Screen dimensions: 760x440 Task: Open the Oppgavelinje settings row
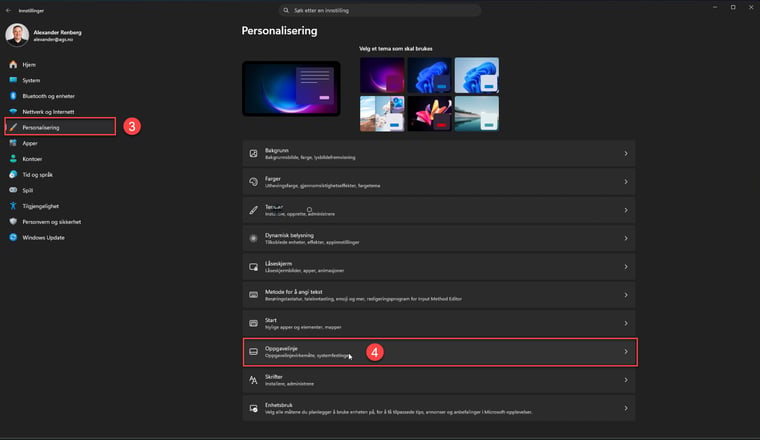click(x=439, y=351)
